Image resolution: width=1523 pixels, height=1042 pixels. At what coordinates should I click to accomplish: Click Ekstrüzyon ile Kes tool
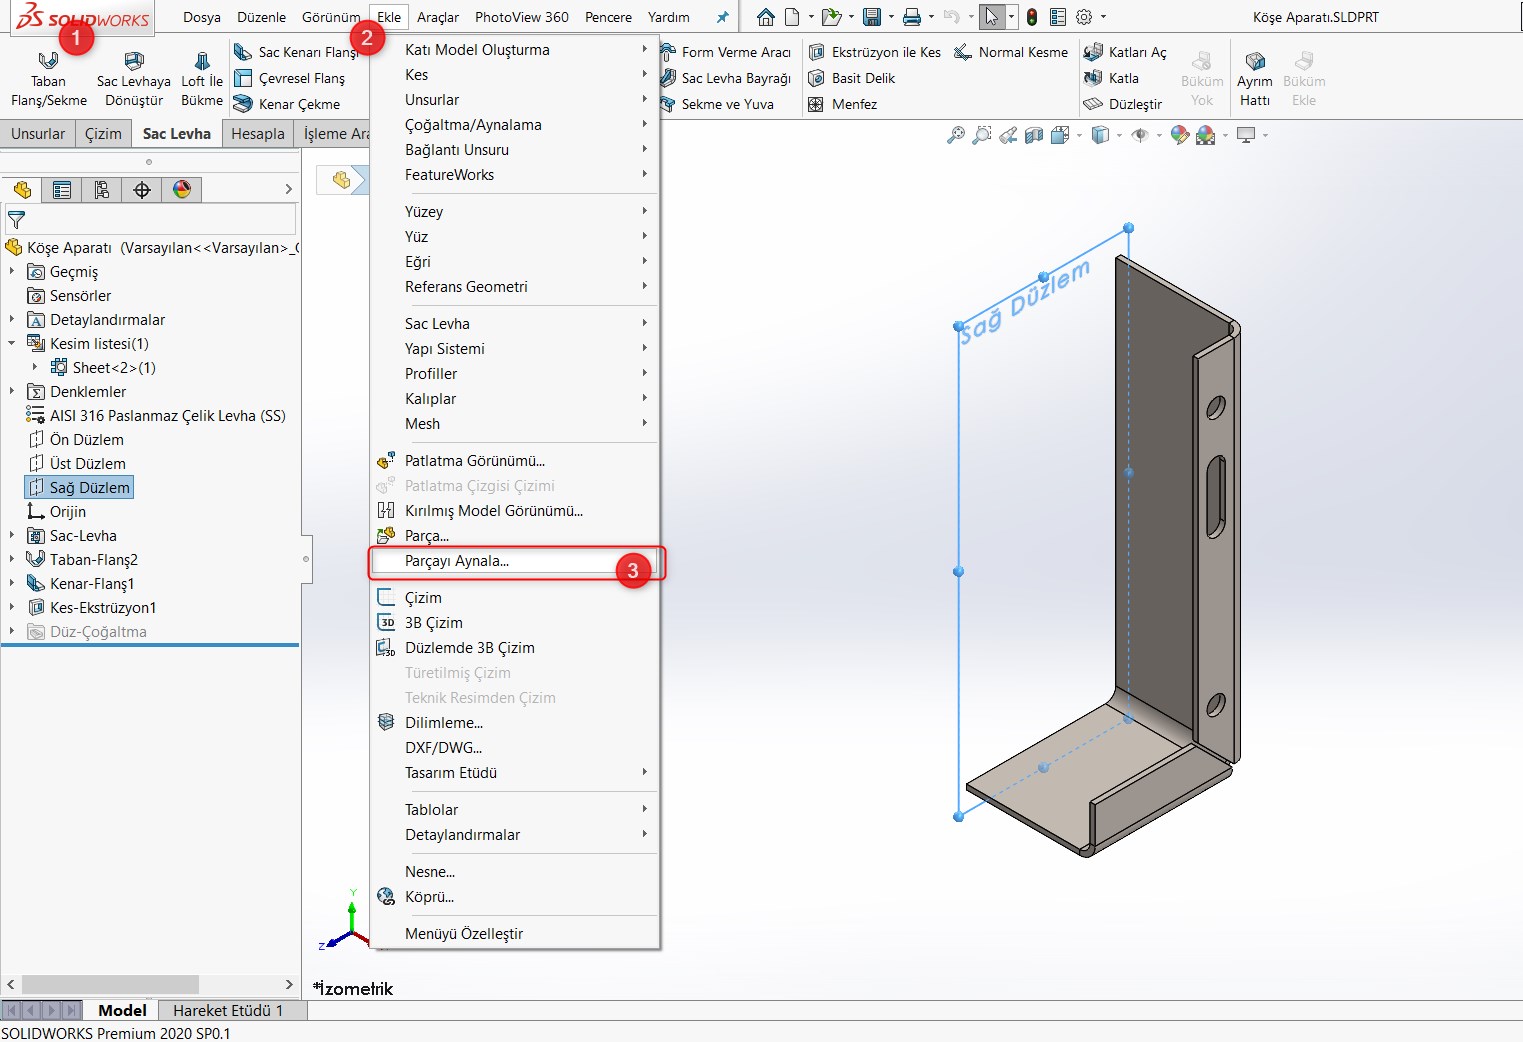pos(875,52)
